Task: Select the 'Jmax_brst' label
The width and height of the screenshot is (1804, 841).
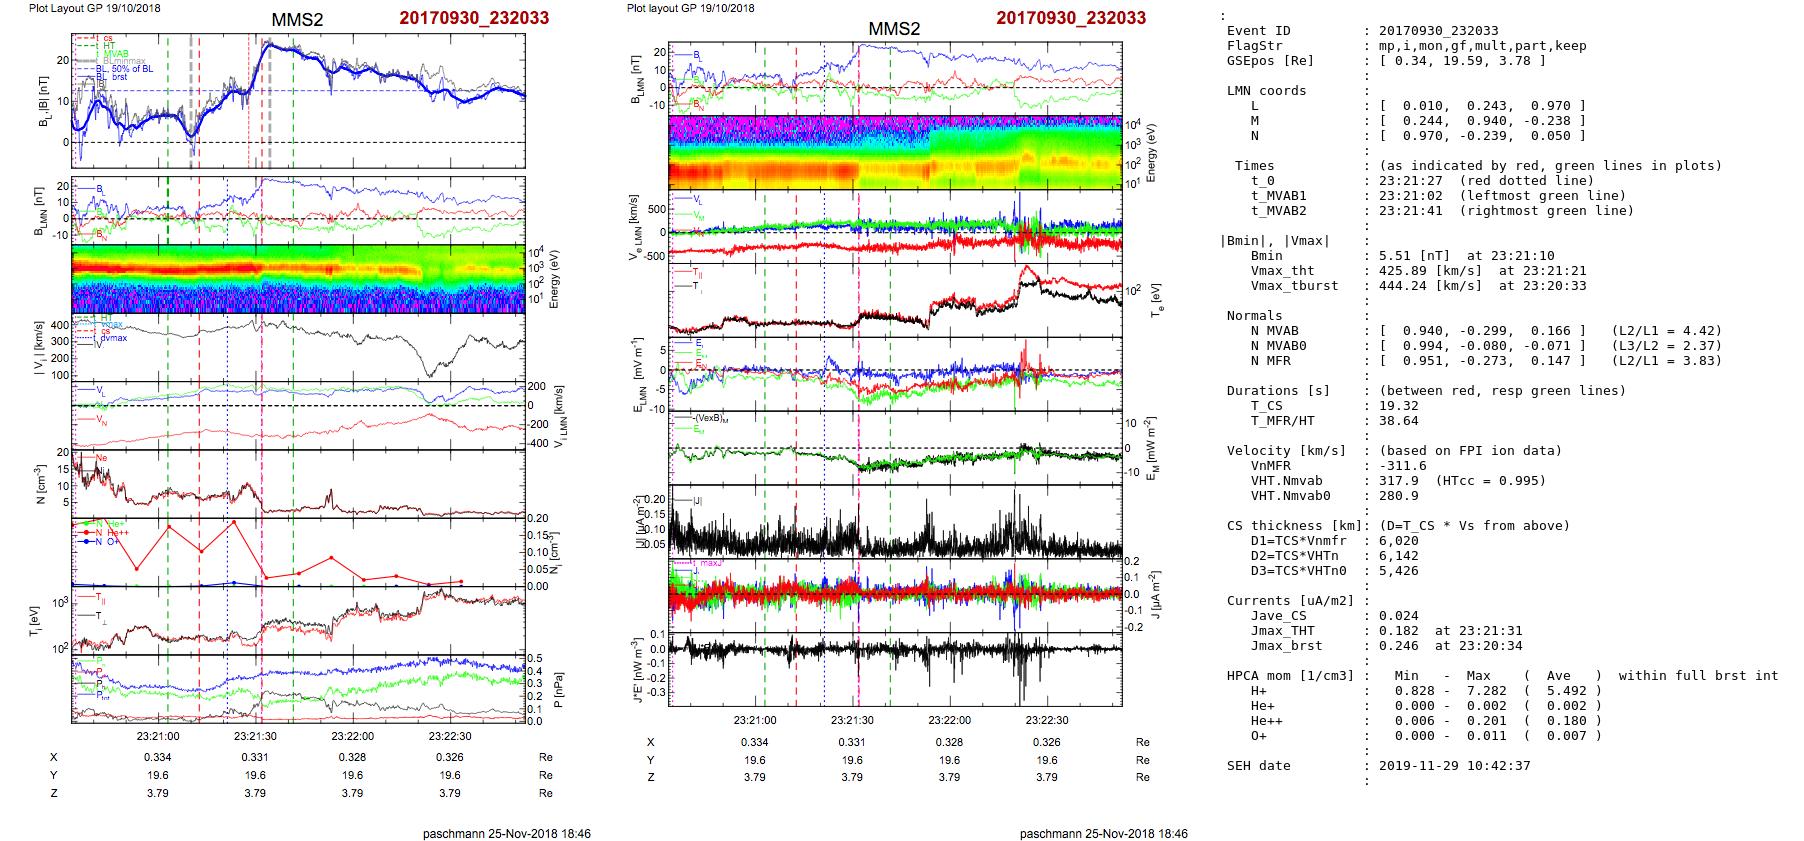Action: point(1286,646)
